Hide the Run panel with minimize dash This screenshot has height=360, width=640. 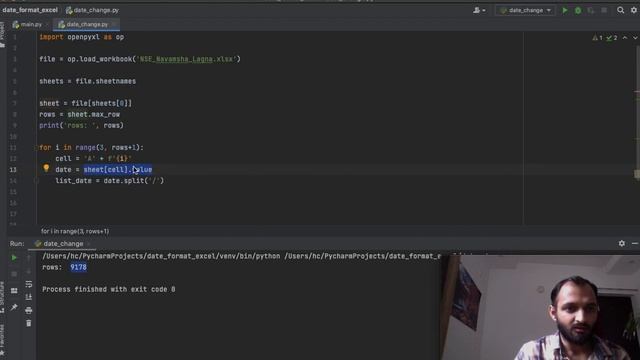635,243
